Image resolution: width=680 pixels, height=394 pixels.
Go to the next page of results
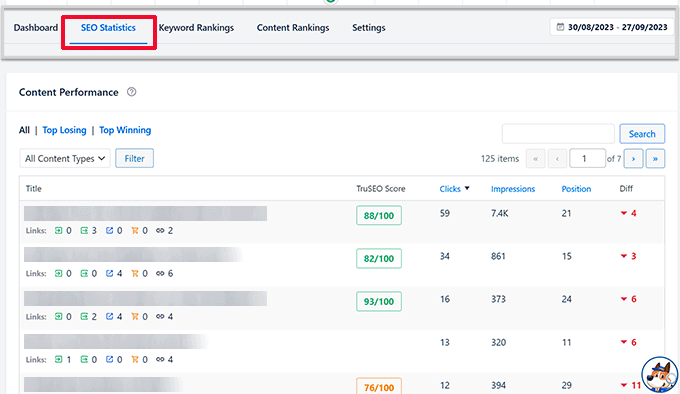click(x=633, y=159)
